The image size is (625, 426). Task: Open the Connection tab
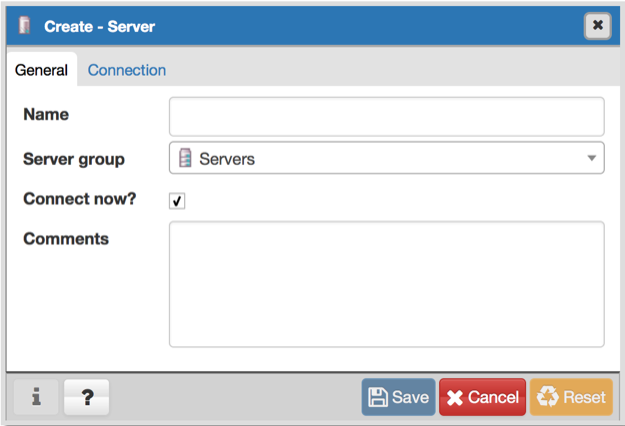pyautogui.click(x=127, y=70)
